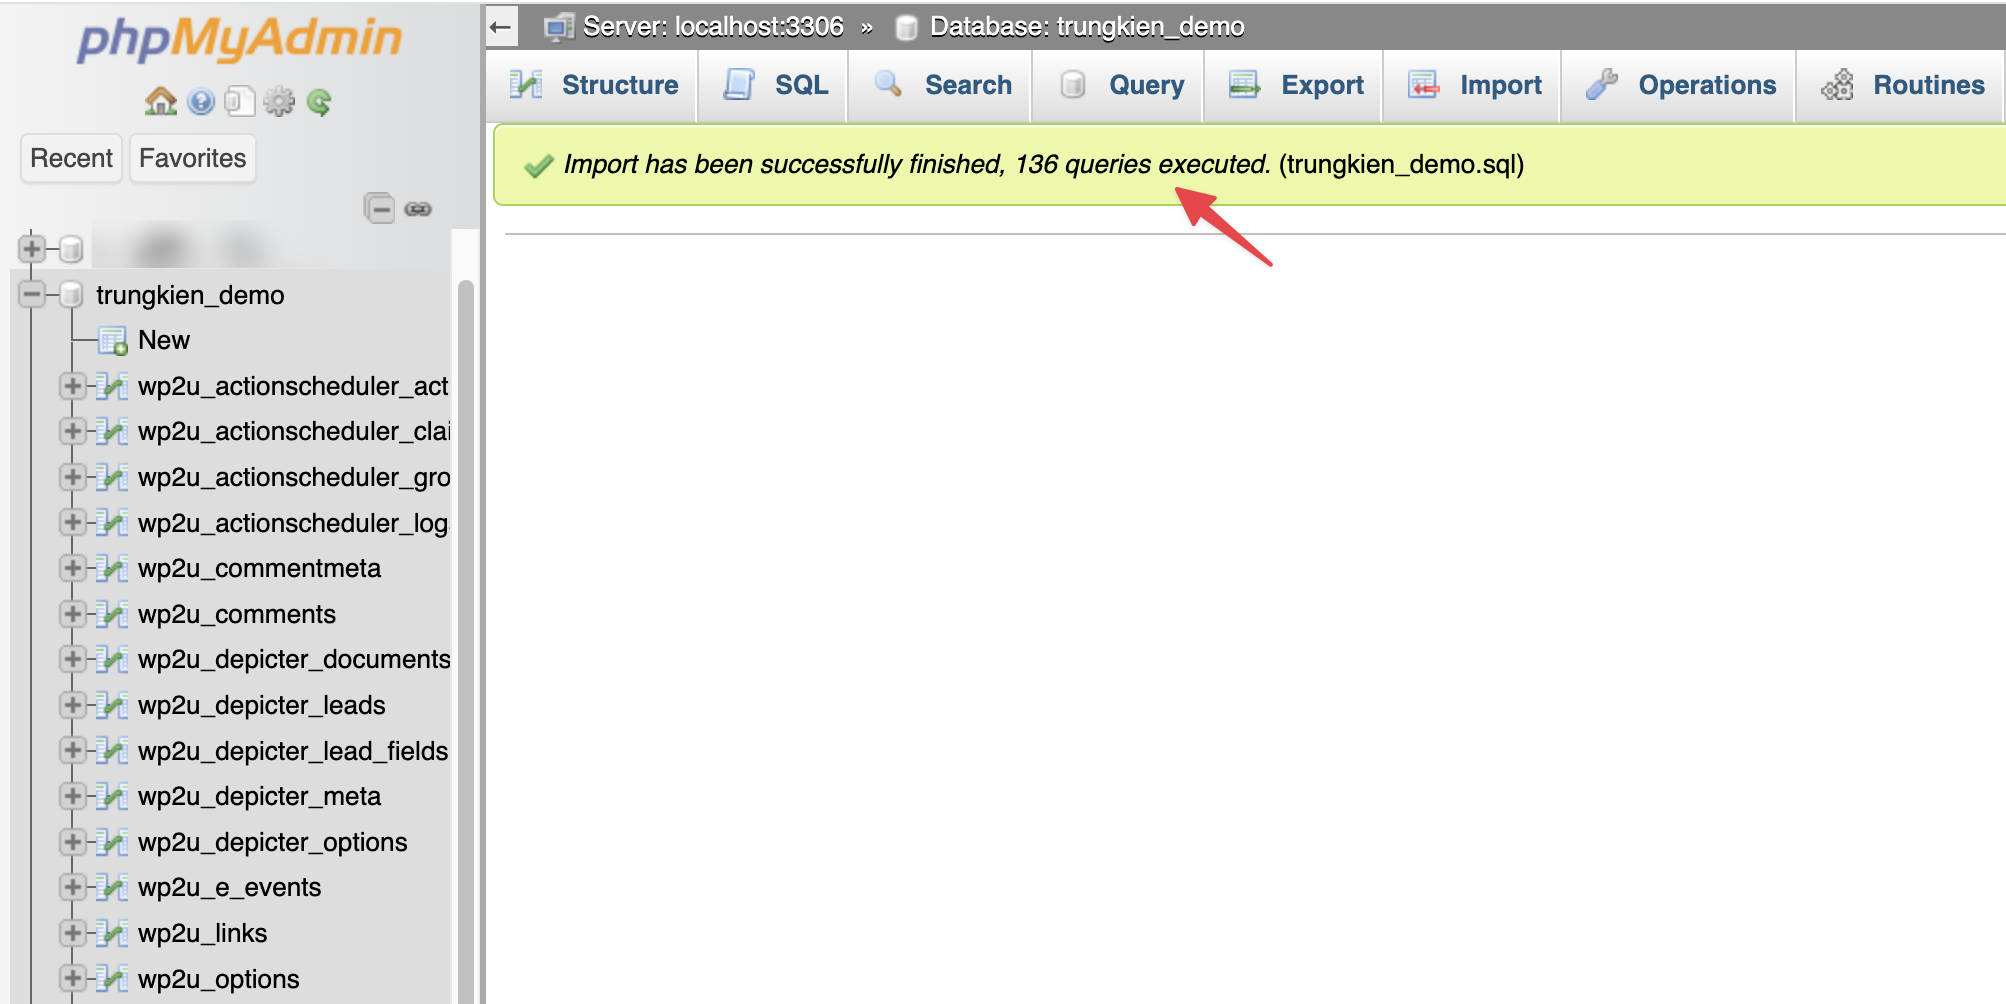Click table icon beside wp2u_depicter_lead_fields
The image size is (2006, 1004).
point(112,750)
